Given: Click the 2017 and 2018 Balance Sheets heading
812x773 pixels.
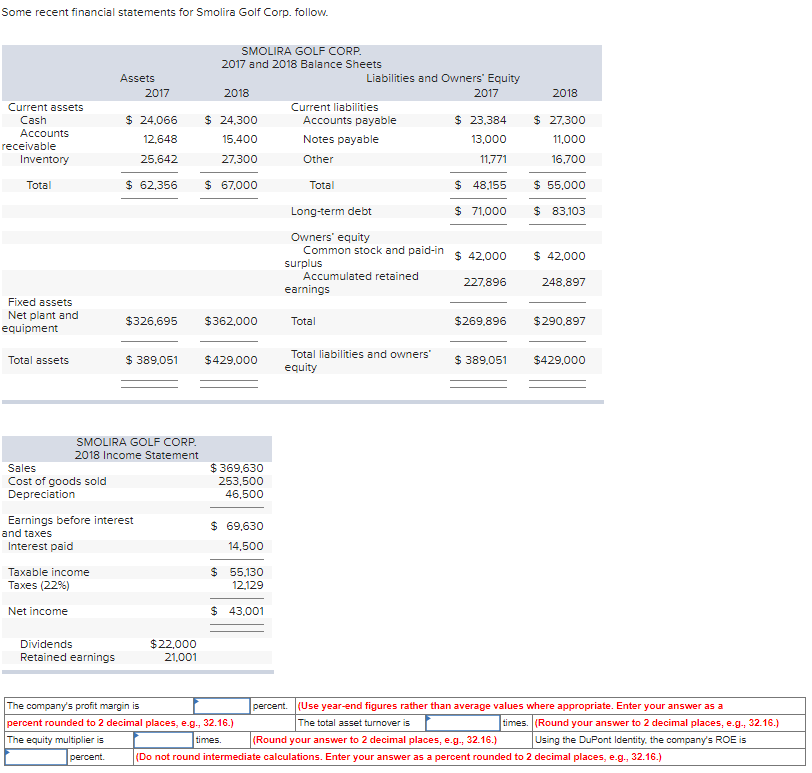Looking at the screenshot, I should [301, 64].
